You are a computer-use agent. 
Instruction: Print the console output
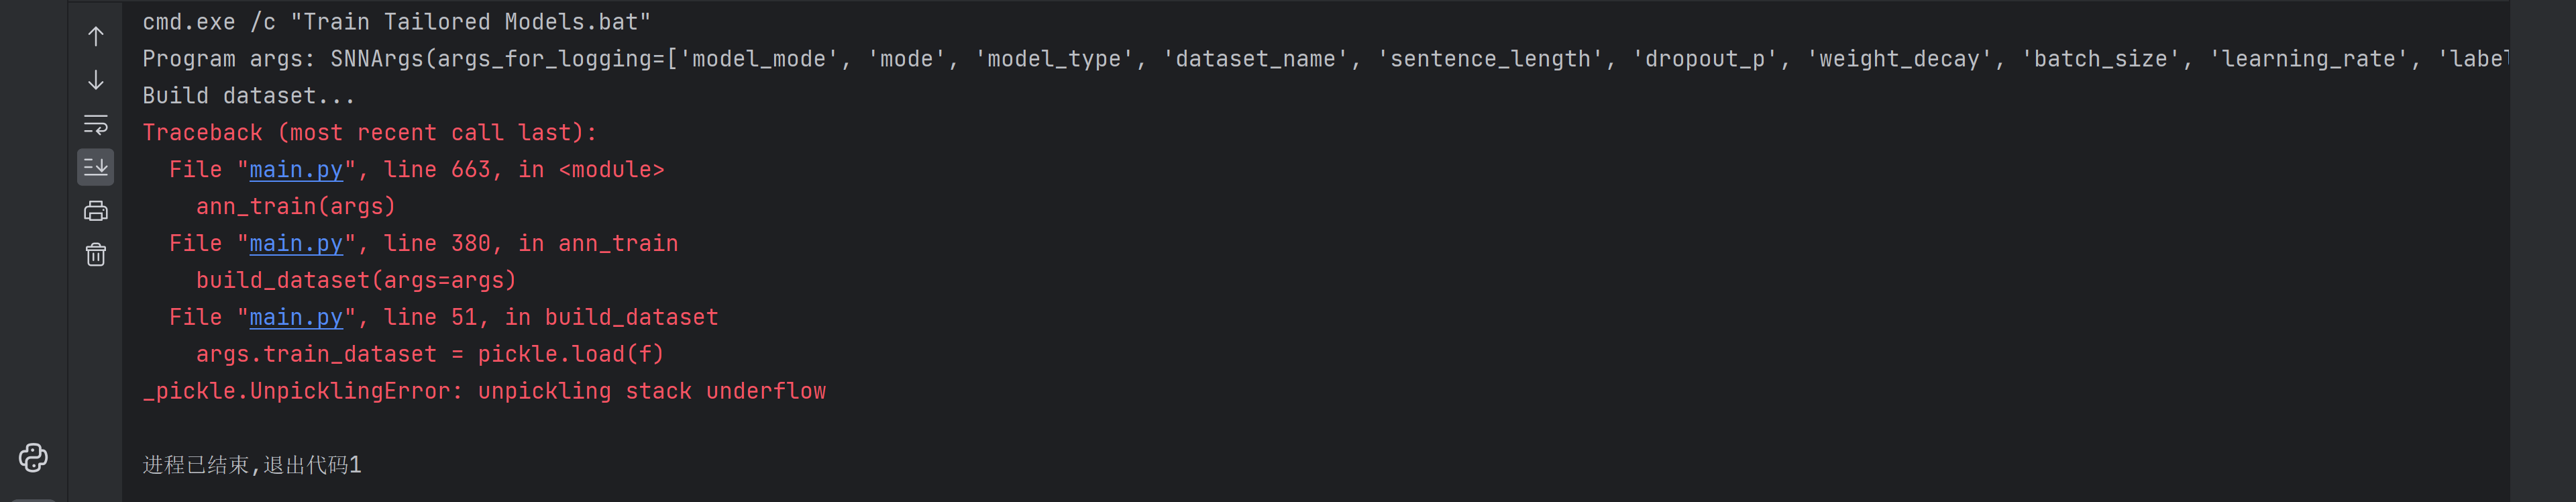pyautogui.click(x=96, y=211)
